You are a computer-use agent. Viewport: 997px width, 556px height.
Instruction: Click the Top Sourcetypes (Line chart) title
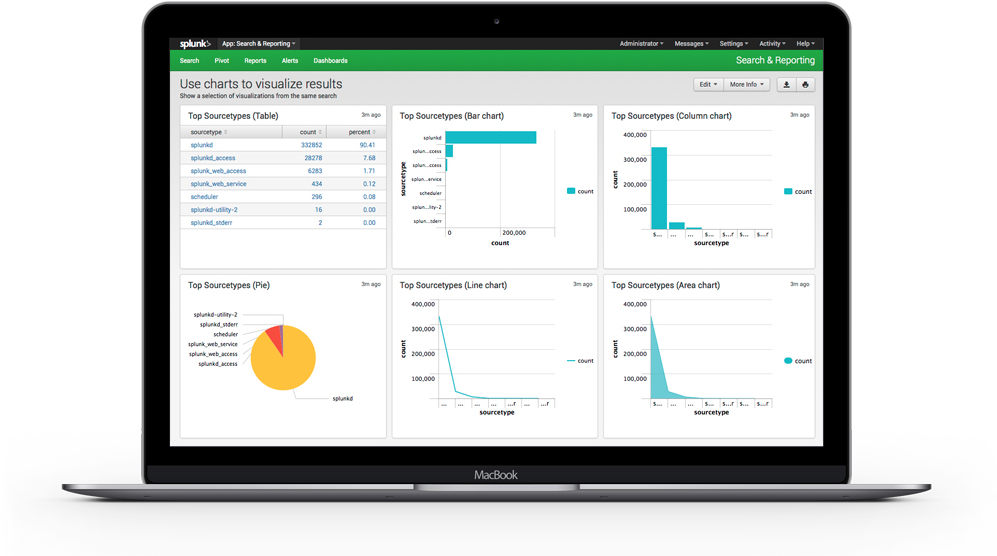coord(453,285)
